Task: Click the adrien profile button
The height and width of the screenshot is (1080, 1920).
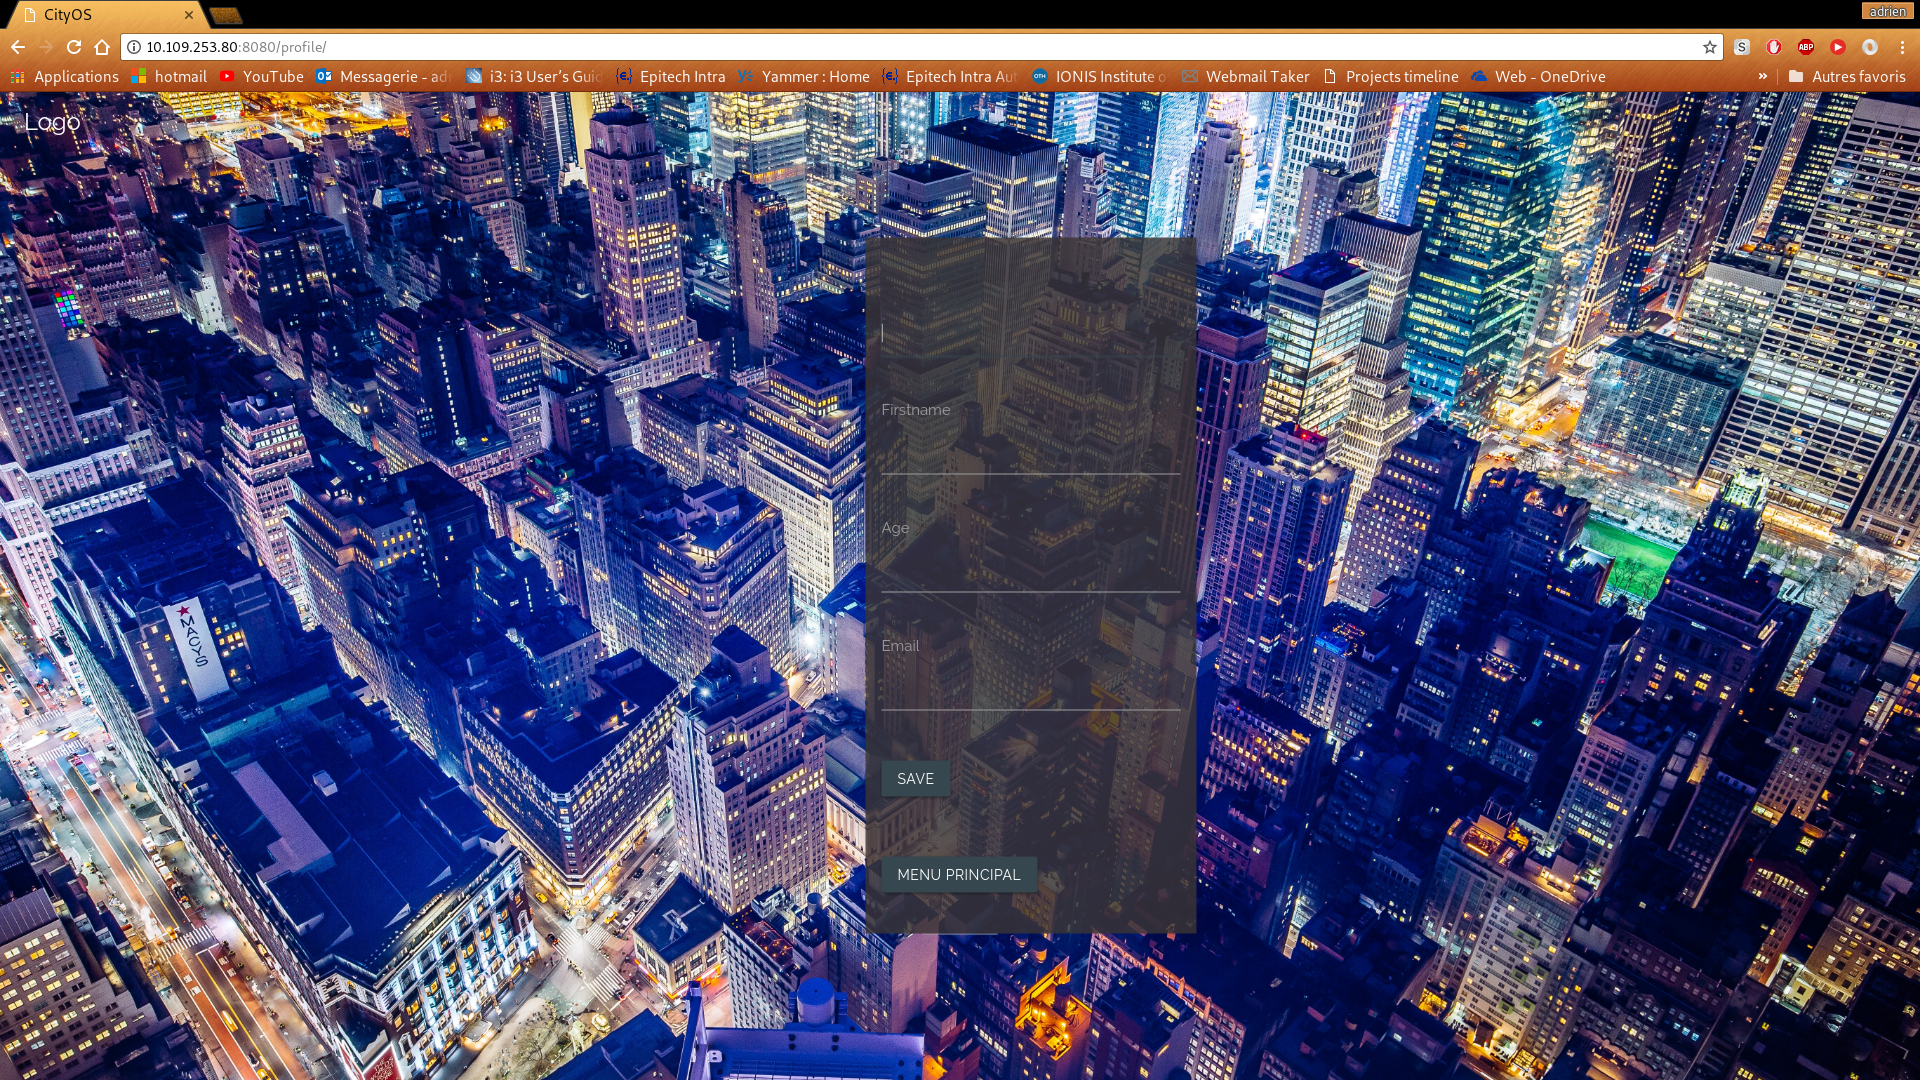Action: [1887, 12]
